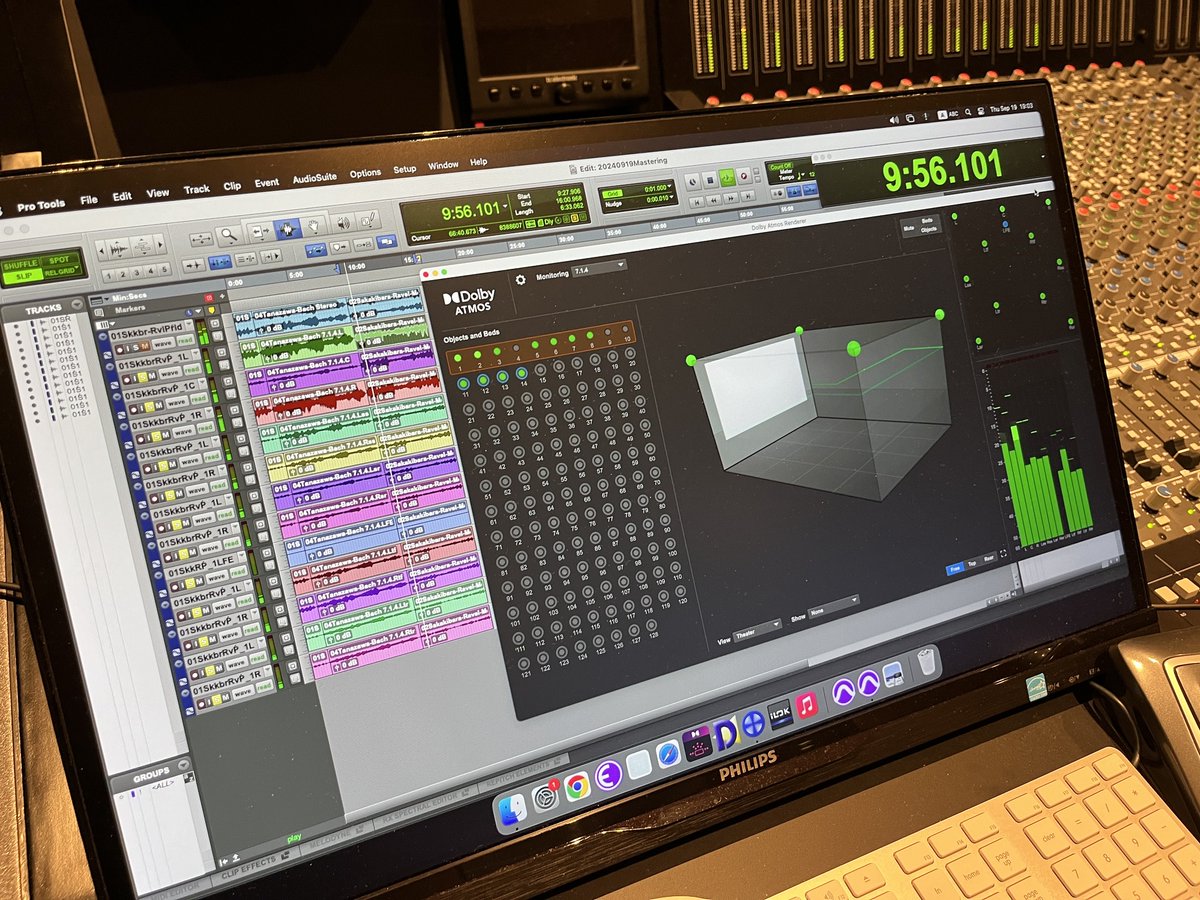Click the green Play transport button
This screenshot has height=900, width=1200.
pos(727,179)
